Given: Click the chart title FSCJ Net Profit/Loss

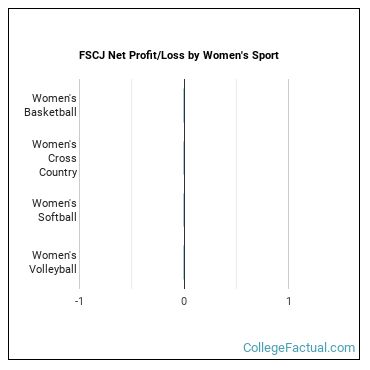Looking at the screenshot, I should (x=179, y=55).
